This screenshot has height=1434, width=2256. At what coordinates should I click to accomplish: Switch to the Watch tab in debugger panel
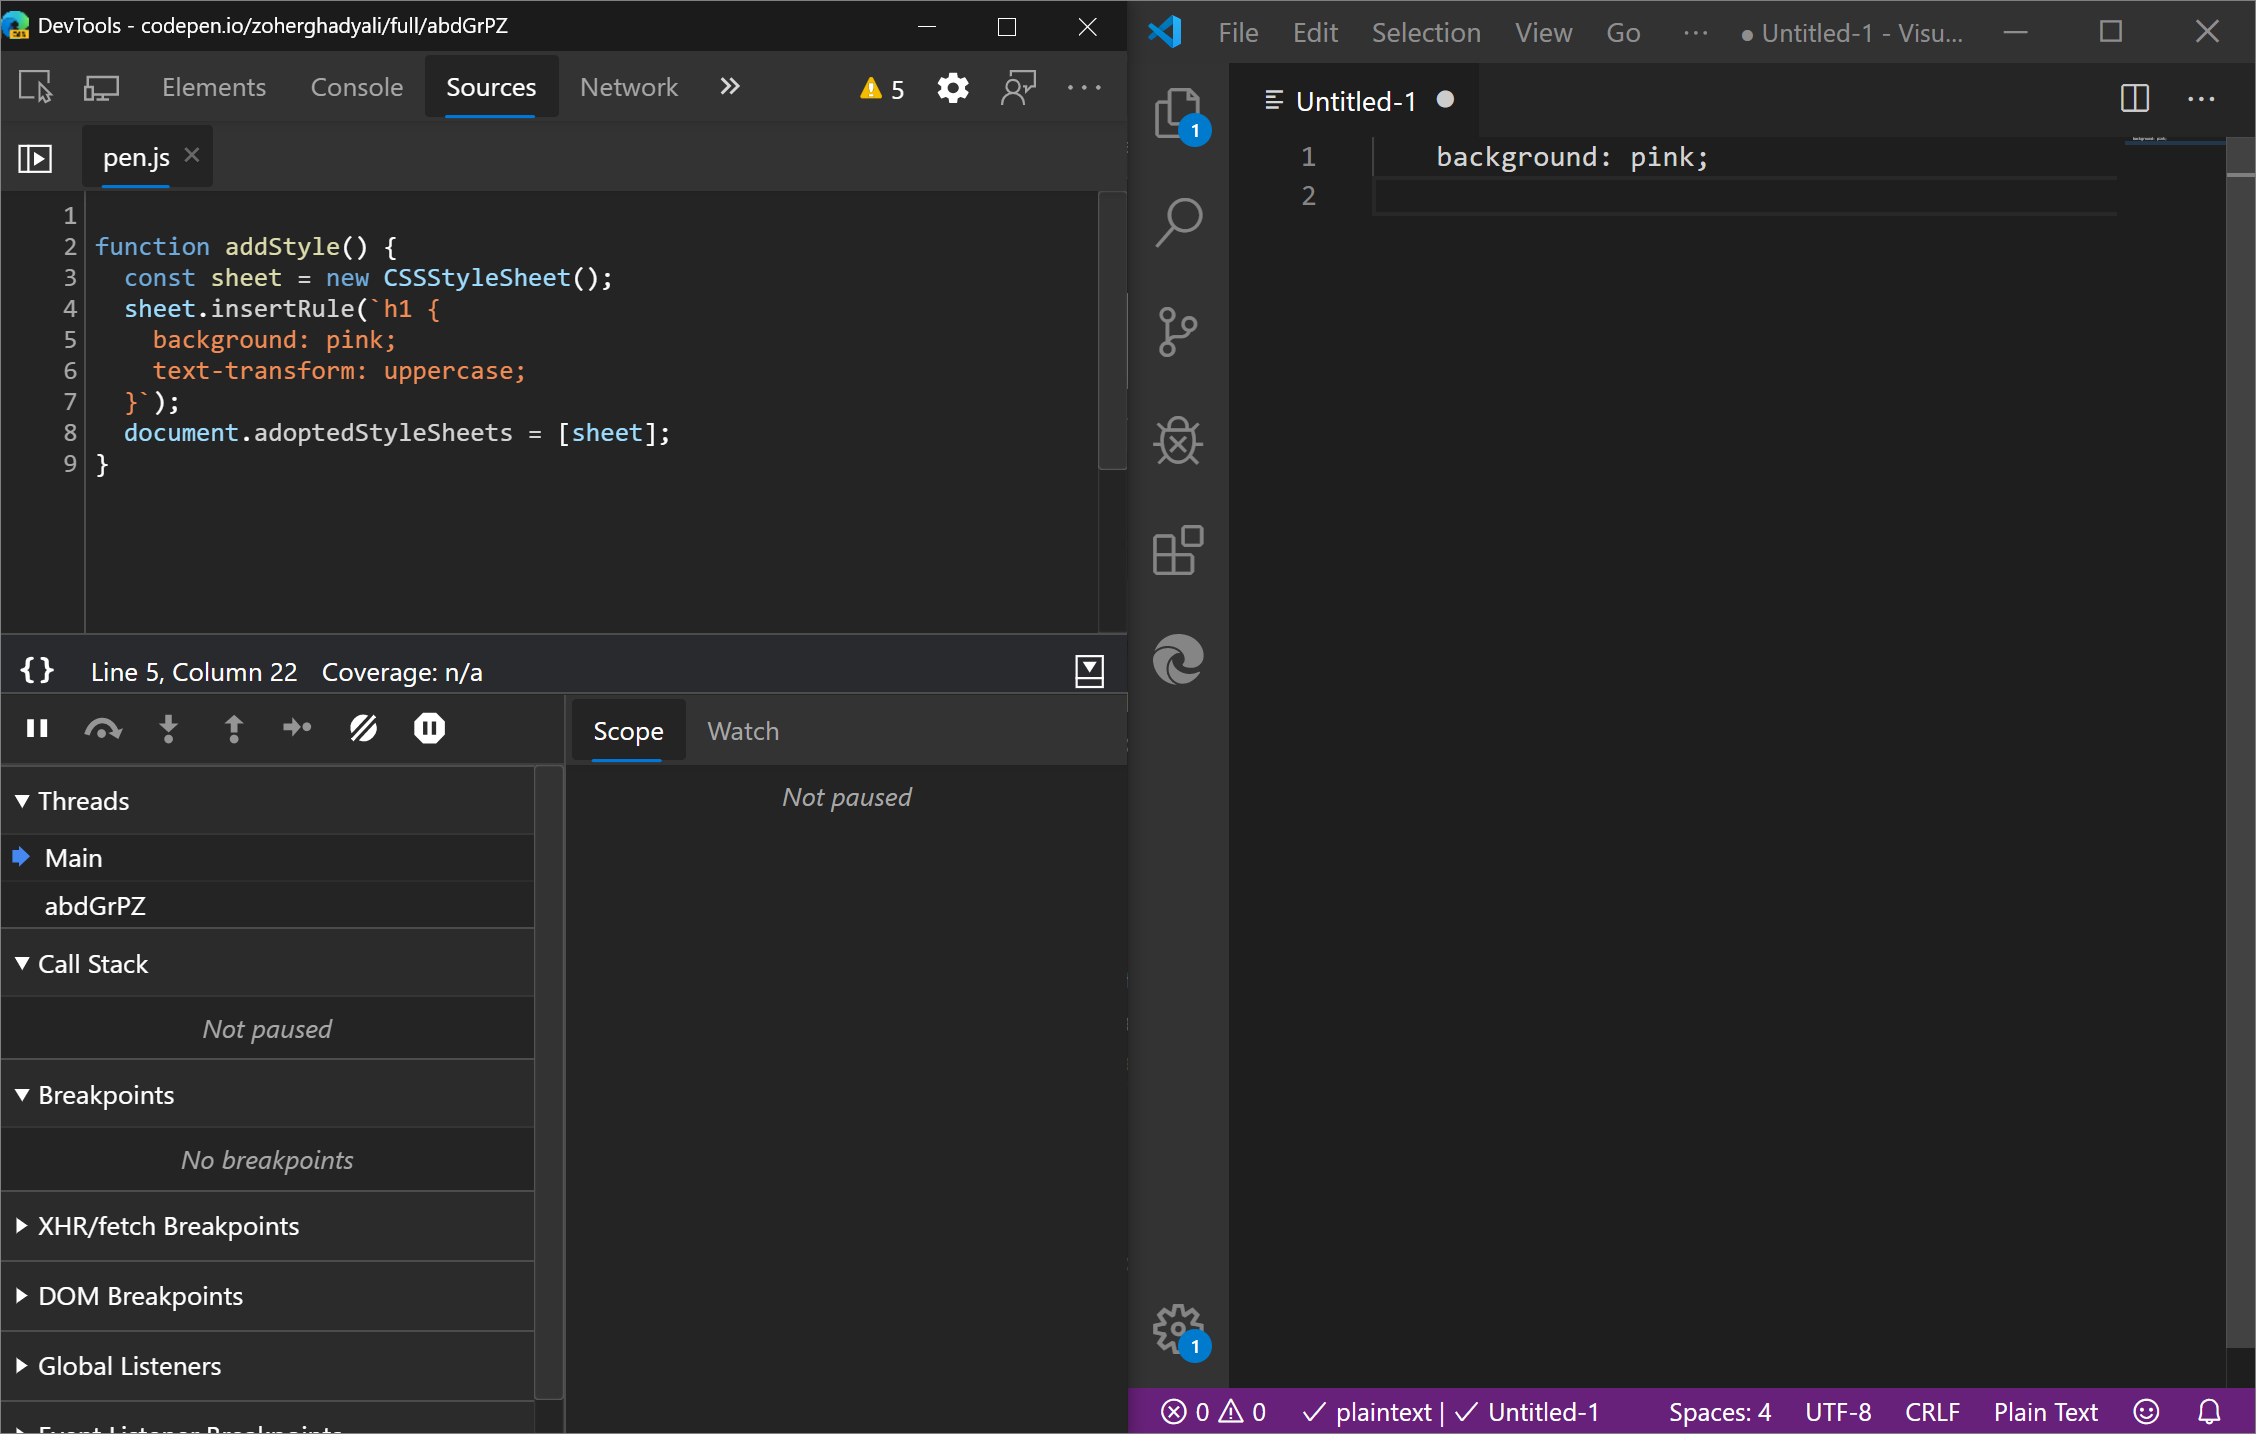click(x=742, y=732)
